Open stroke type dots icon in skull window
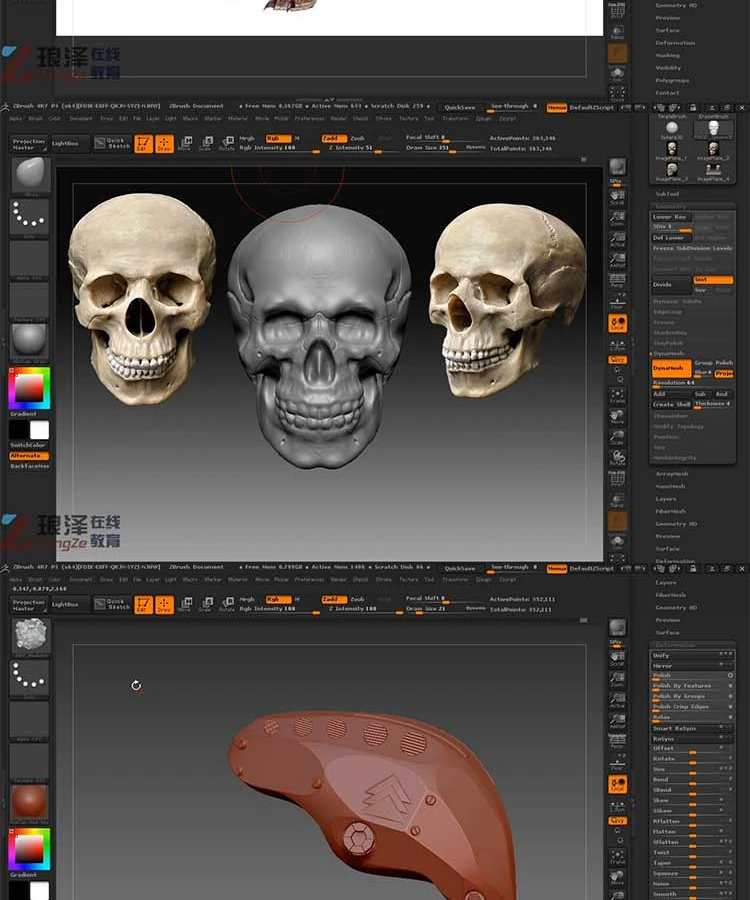This screenshot has width=750, height=900. pyautogui.click(x=30, y=216)
